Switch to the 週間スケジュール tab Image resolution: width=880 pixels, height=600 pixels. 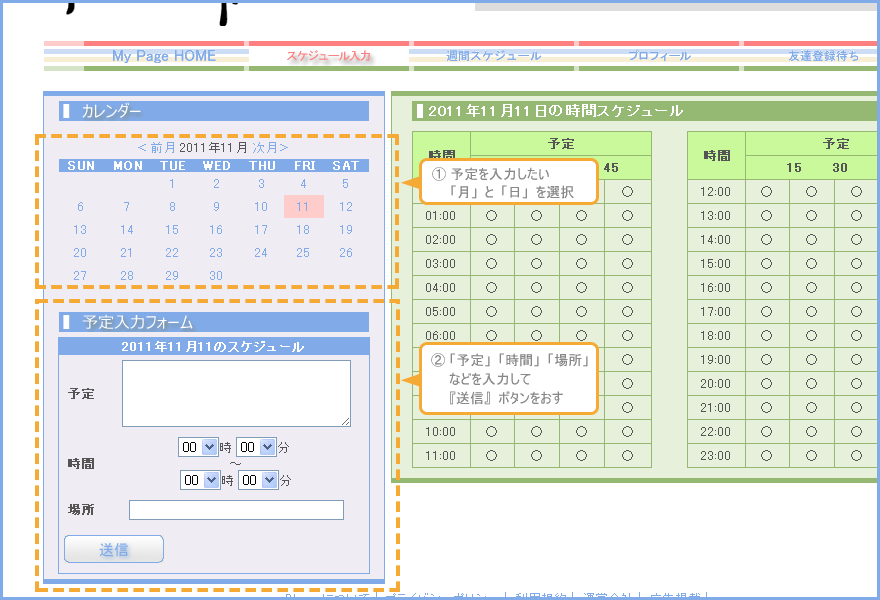493,56
